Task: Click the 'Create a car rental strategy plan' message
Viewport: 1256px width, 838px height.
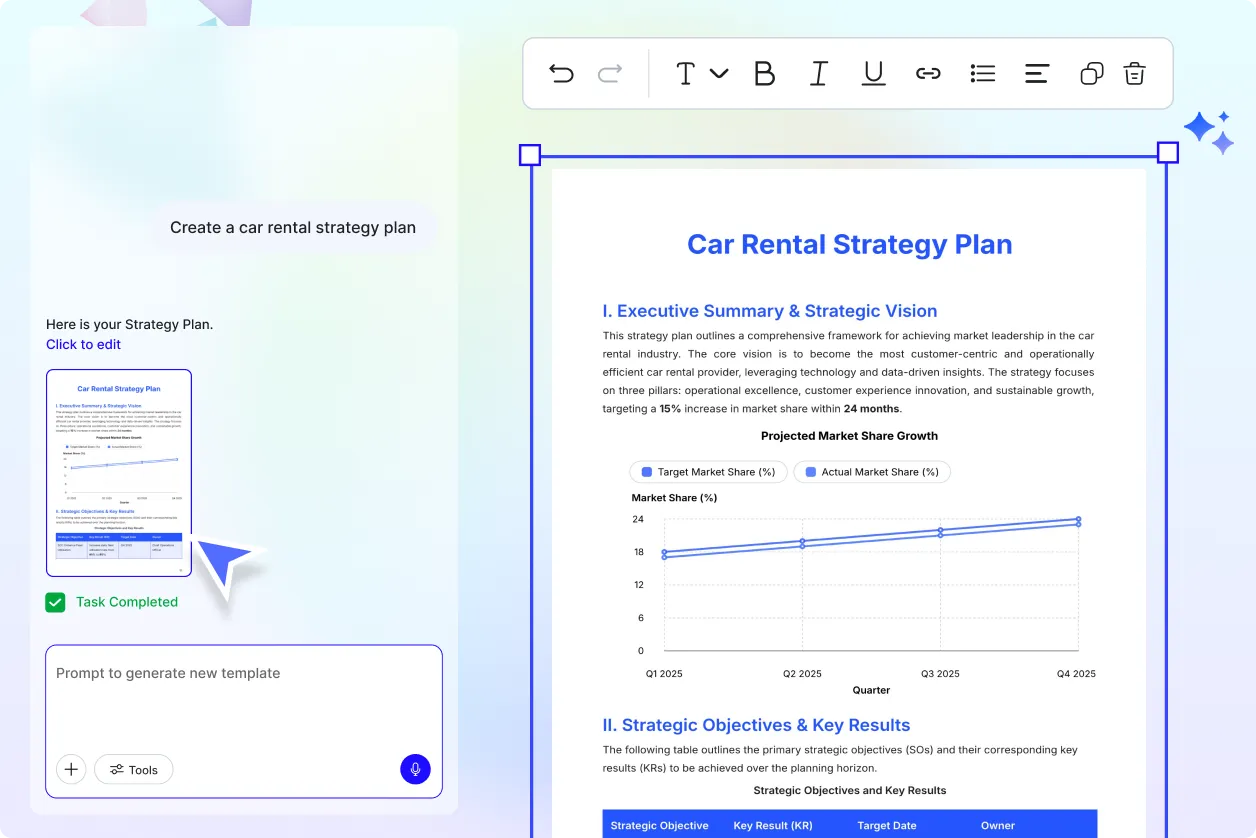Action: coord(293,227)
